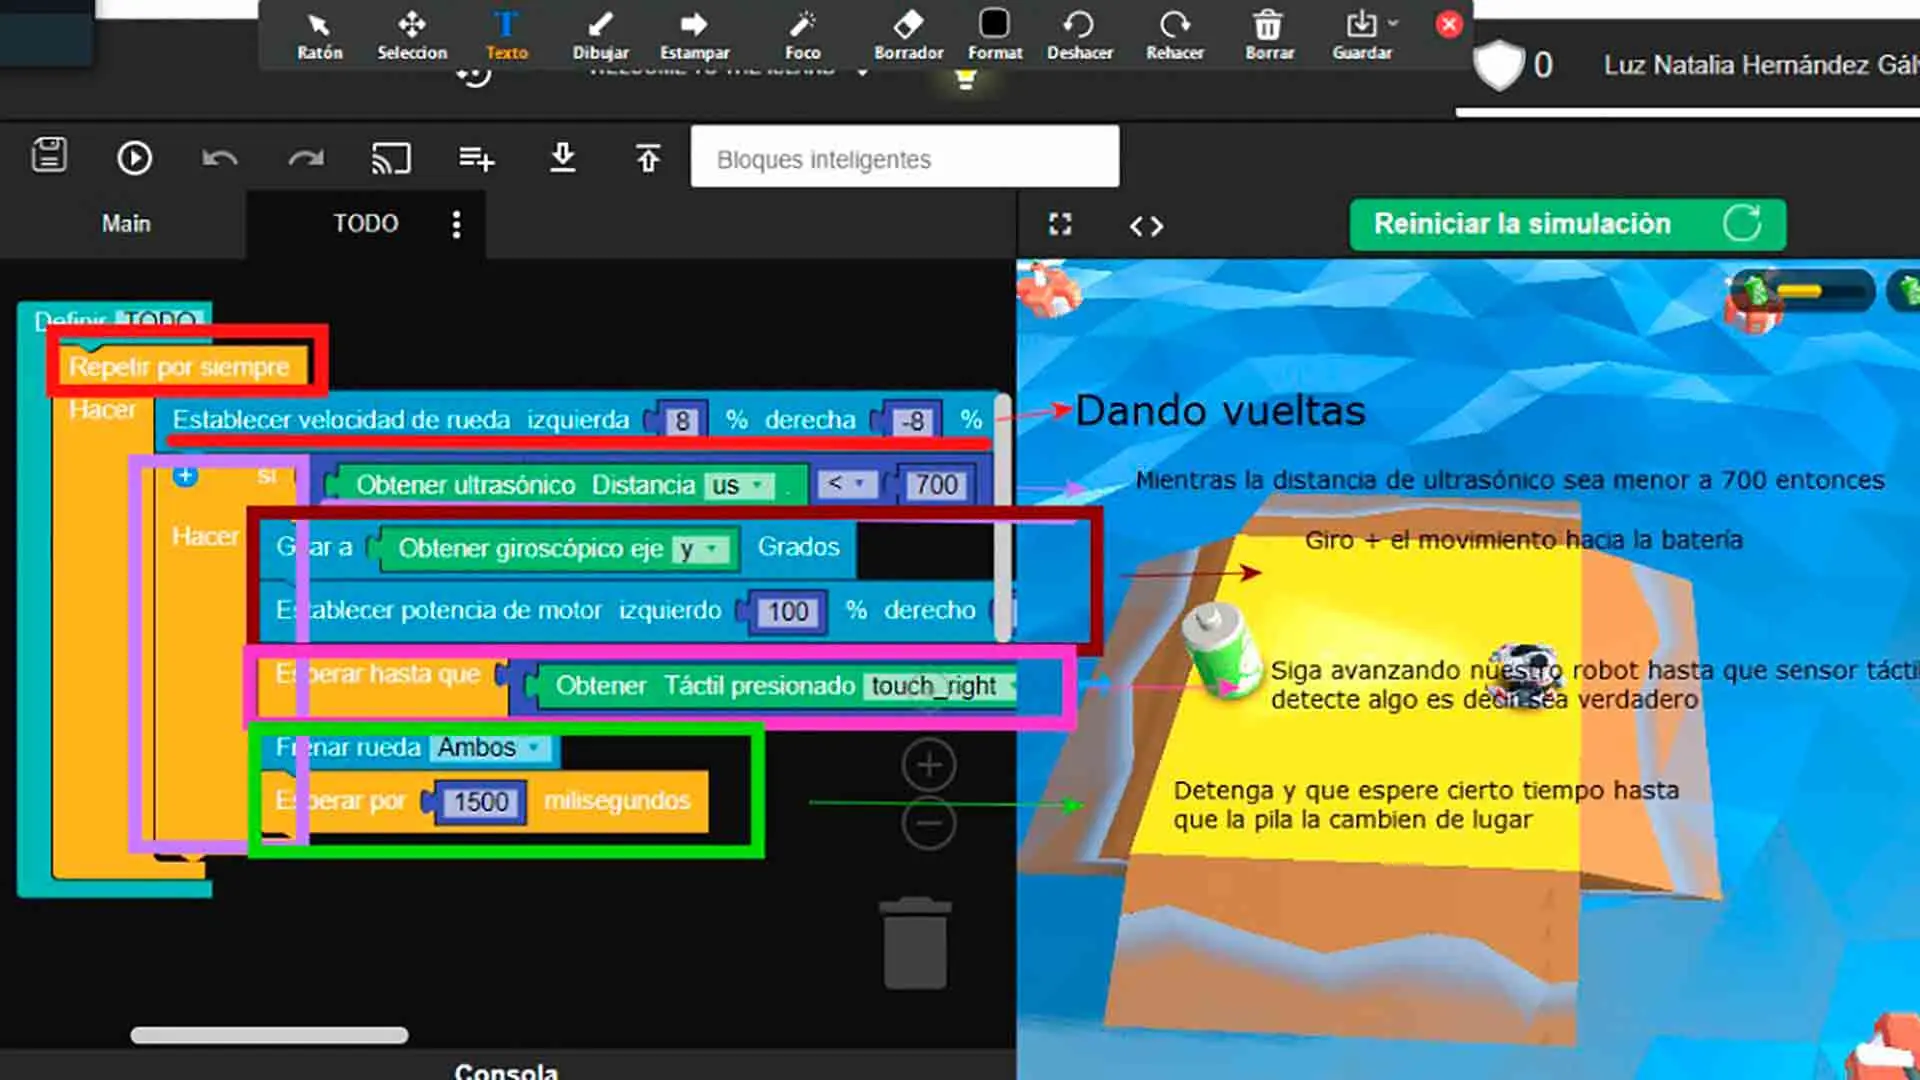Click the shield score icon
1920x1080 pixels.
point(1500,65)
